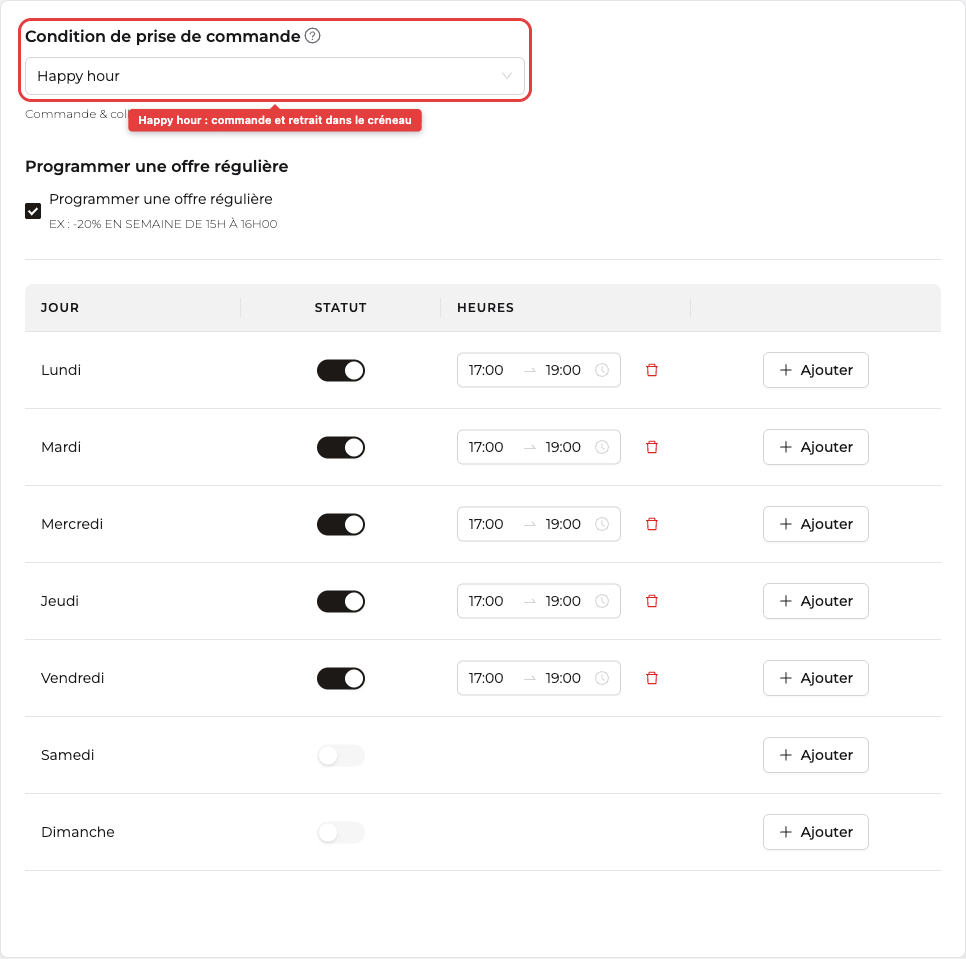Screen dimensions: 966x959
Task: Delete the Mardi time slot
Action: [652, 447]
